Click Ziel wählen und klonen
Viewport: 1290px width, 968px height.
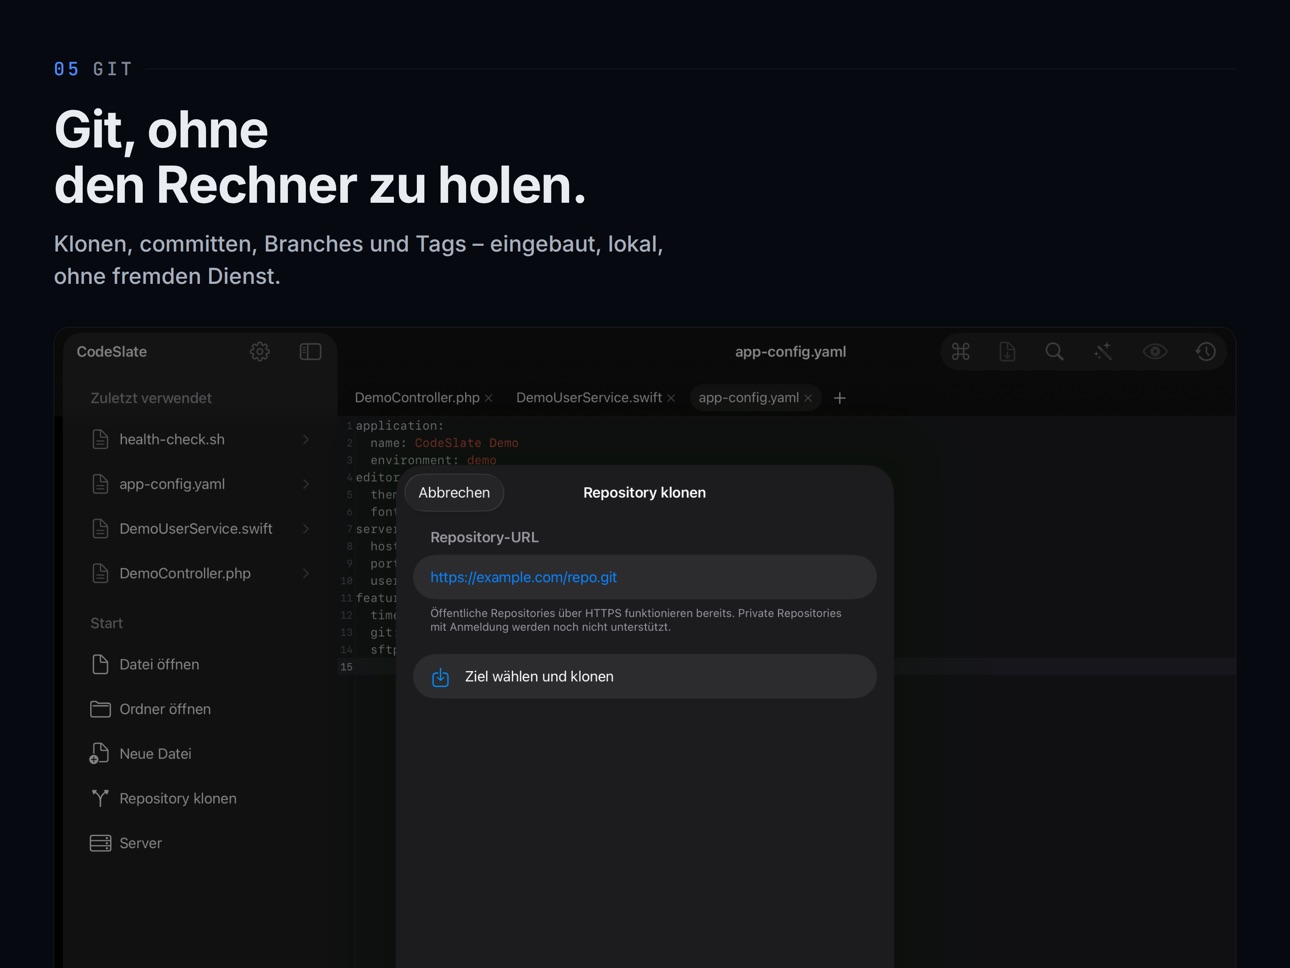(x=645, y=677)
